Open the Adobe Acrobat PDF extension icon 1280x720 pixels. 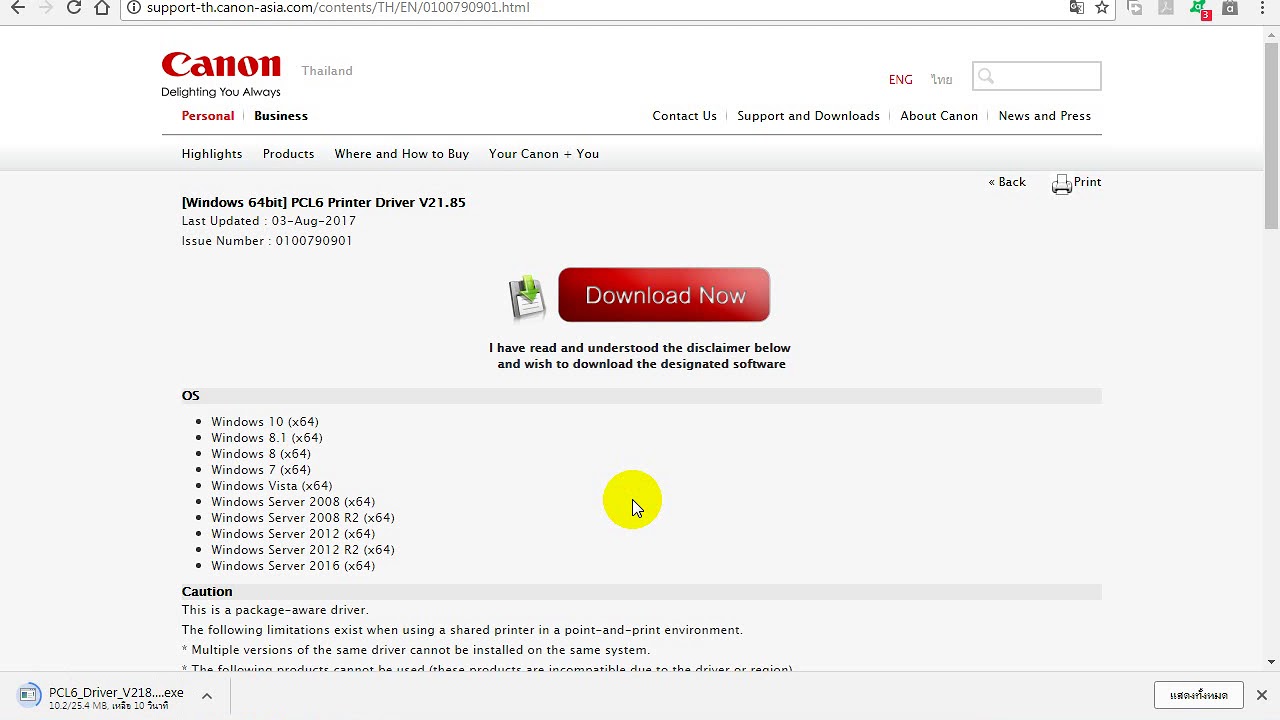pyautogui.click(x=1166, y=7)
